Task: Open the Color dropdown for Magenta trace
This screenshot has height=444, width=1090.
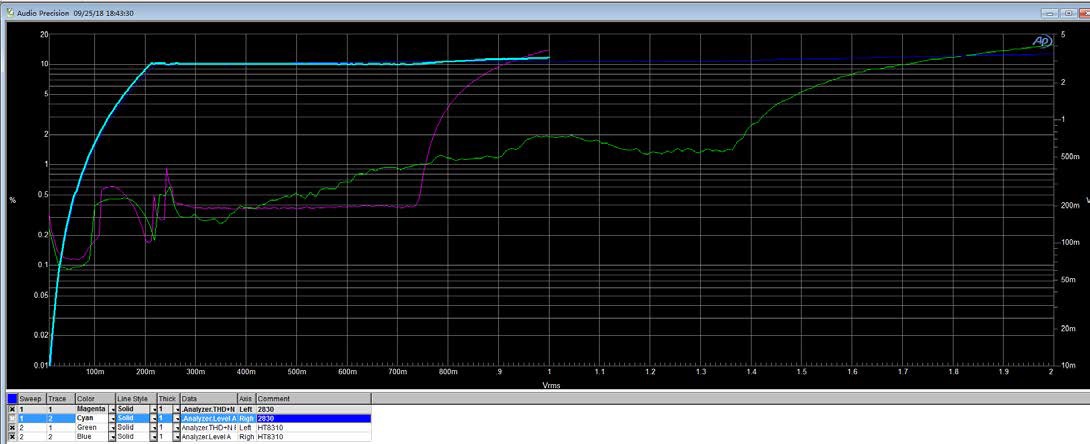Action: tap(112, 409)
